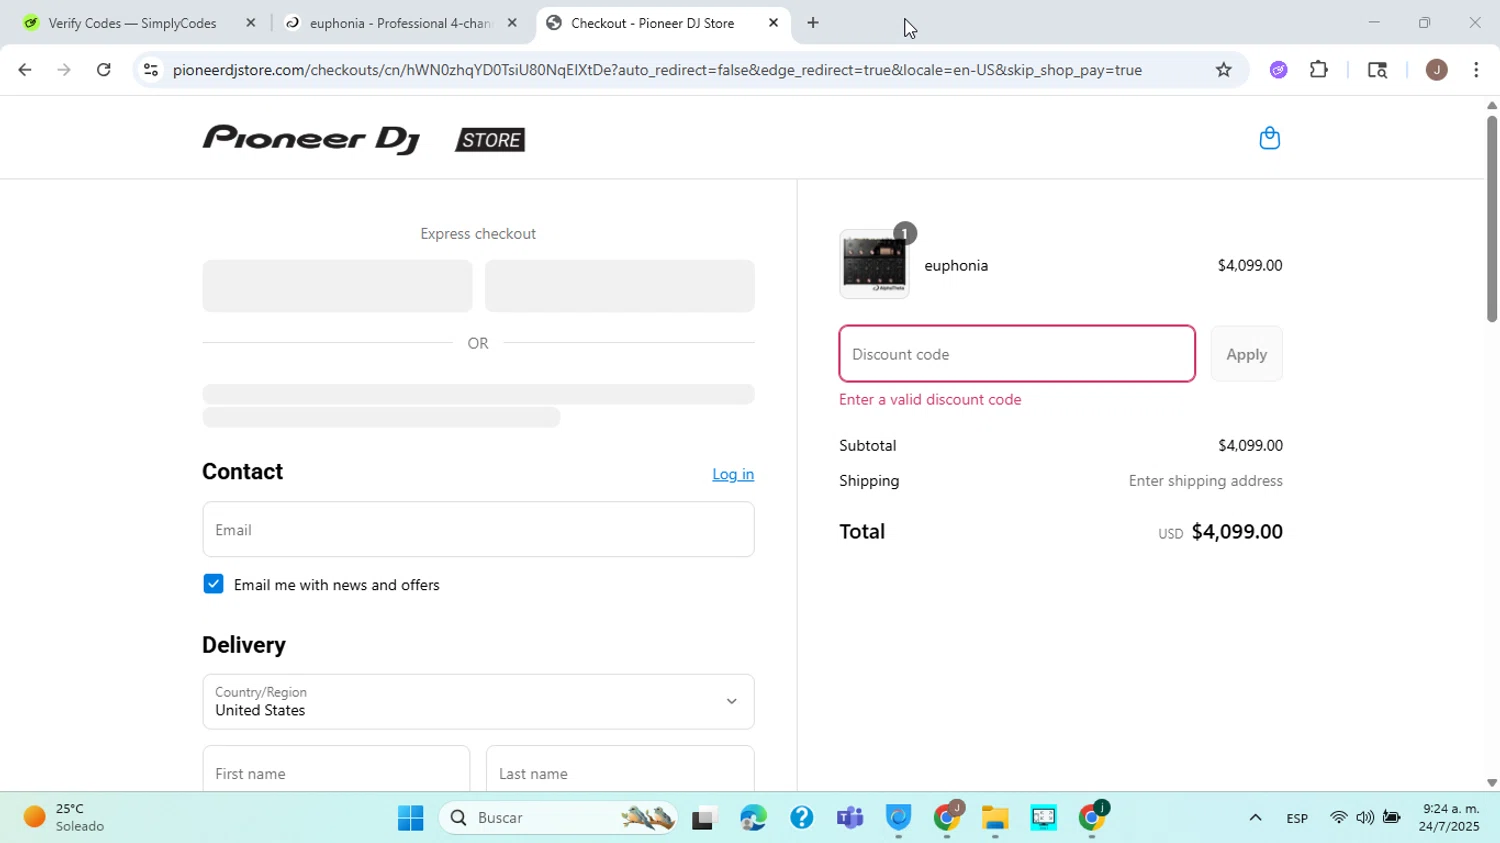Open the Windows Start menu
Screen dimensions: 1500x843
(x=410, y=818)
